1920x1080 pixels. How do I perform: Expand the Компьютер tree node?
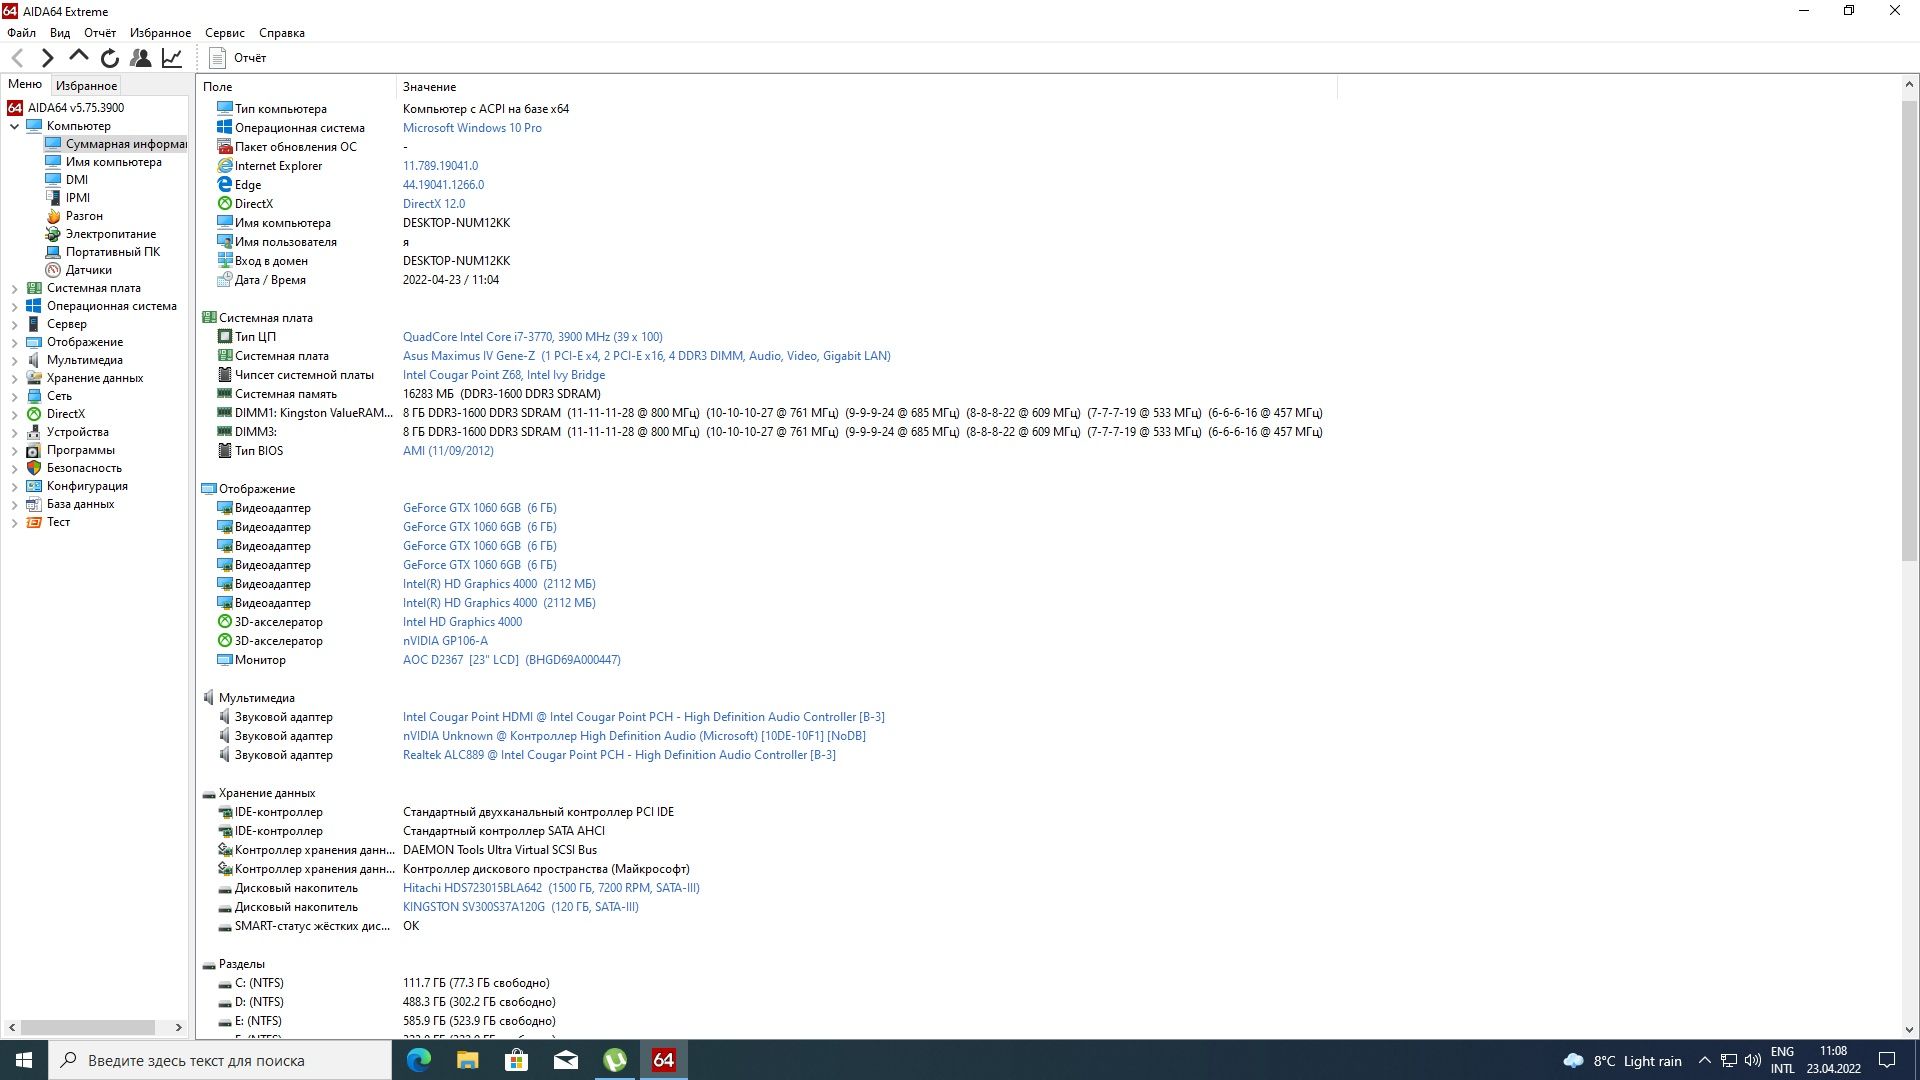tap(15, 125)
